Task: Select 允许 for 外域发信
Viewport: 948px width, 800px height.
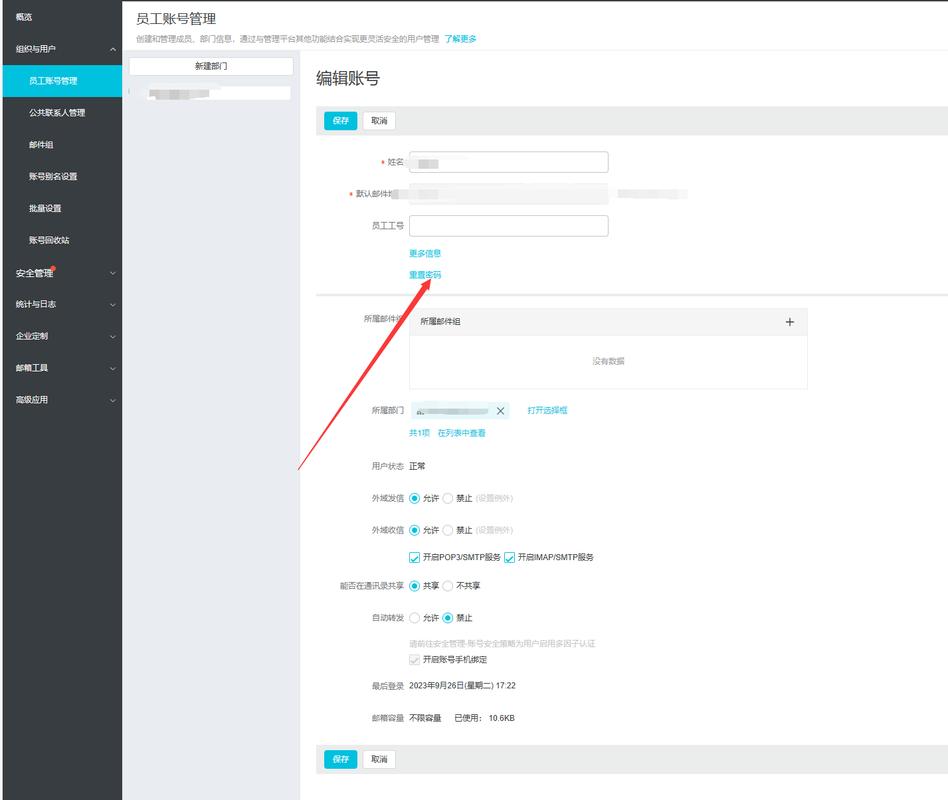Action: 415,498
